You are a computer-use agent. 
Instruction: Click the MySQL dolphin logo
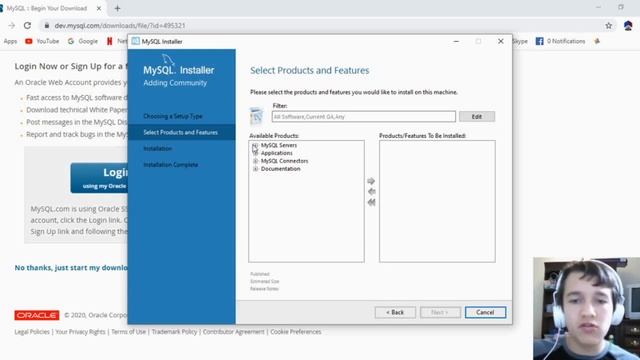pos(168,60)
